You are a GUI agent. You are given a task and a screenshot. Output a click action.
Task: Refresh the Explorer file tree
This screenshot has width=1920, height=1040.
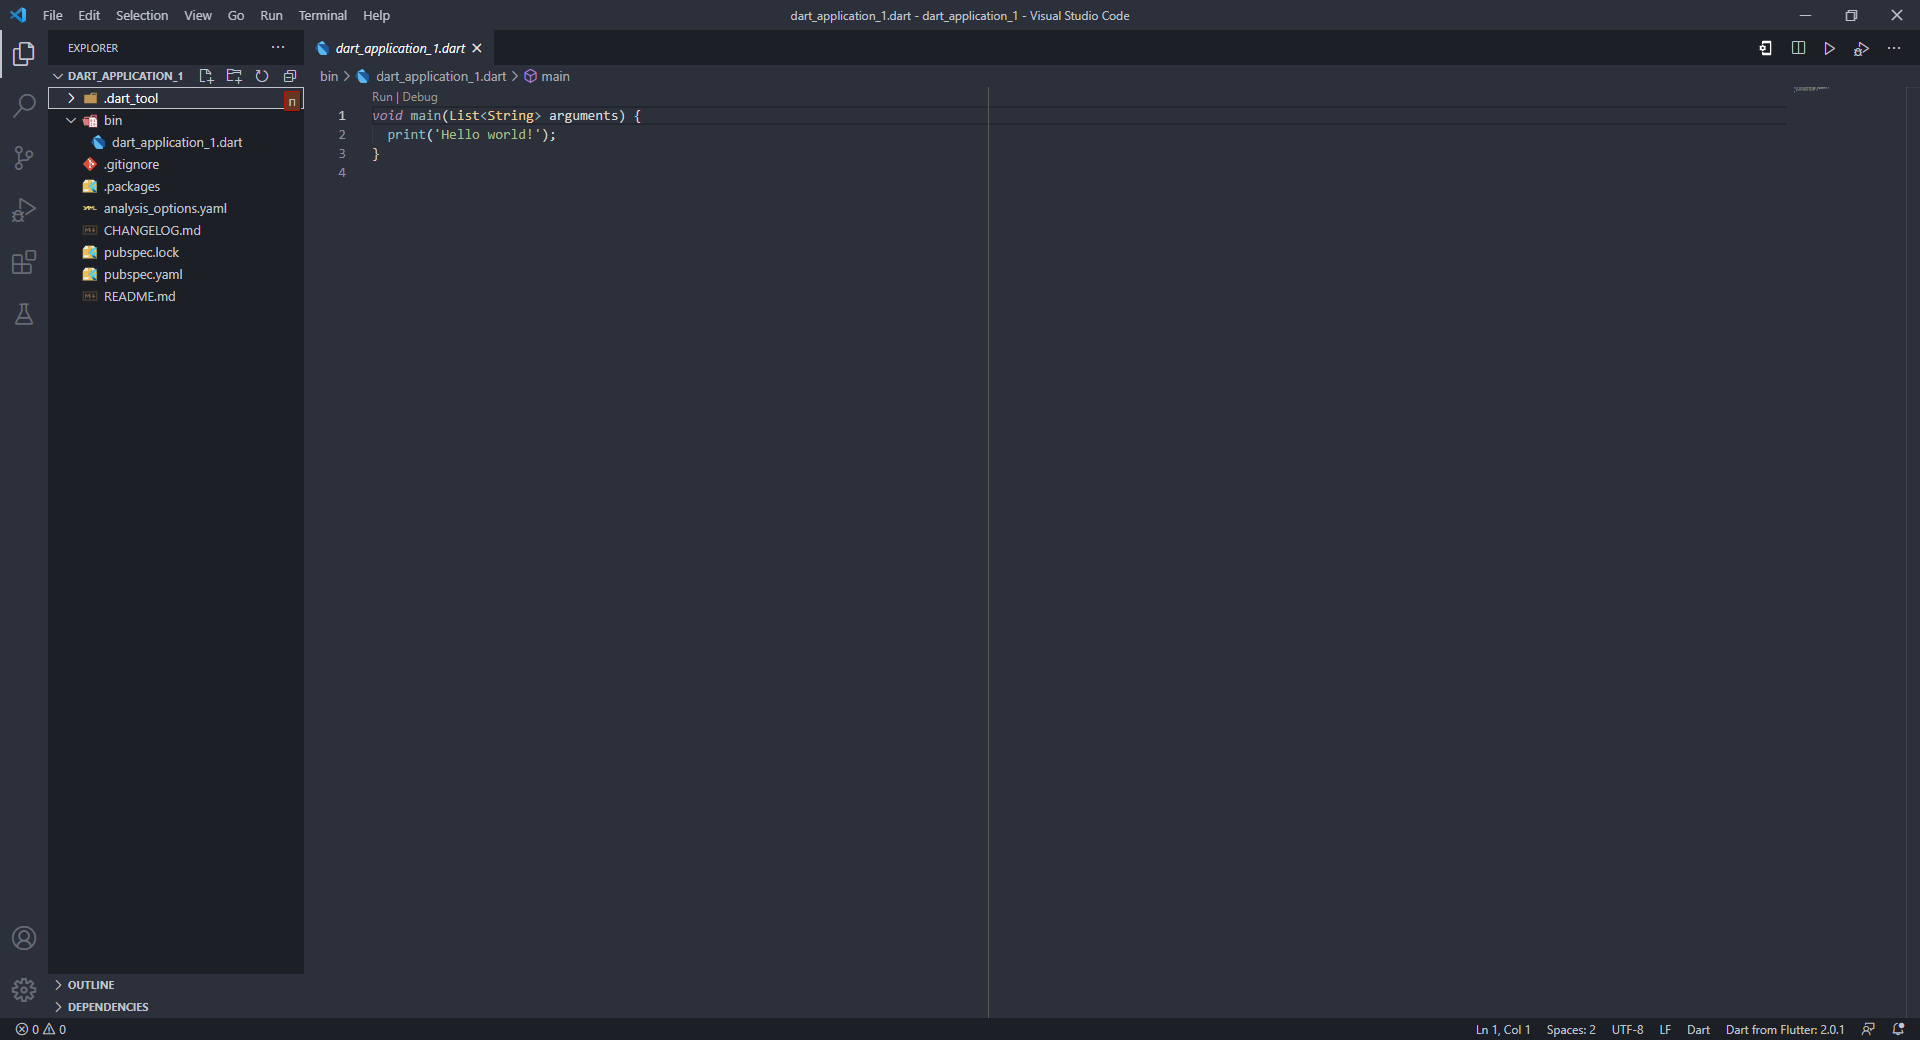click(262, 76)
